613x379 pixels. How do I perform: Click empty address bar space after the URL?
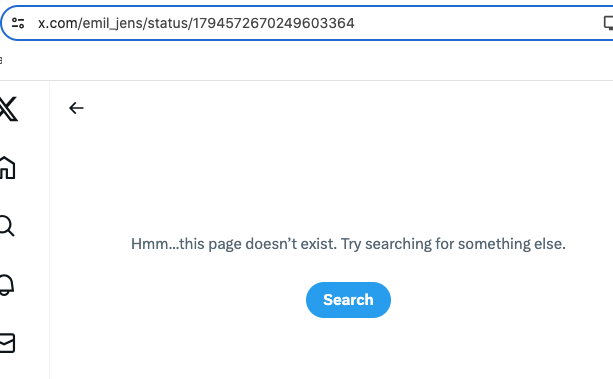pyautogui.click(x=477, y=23)
